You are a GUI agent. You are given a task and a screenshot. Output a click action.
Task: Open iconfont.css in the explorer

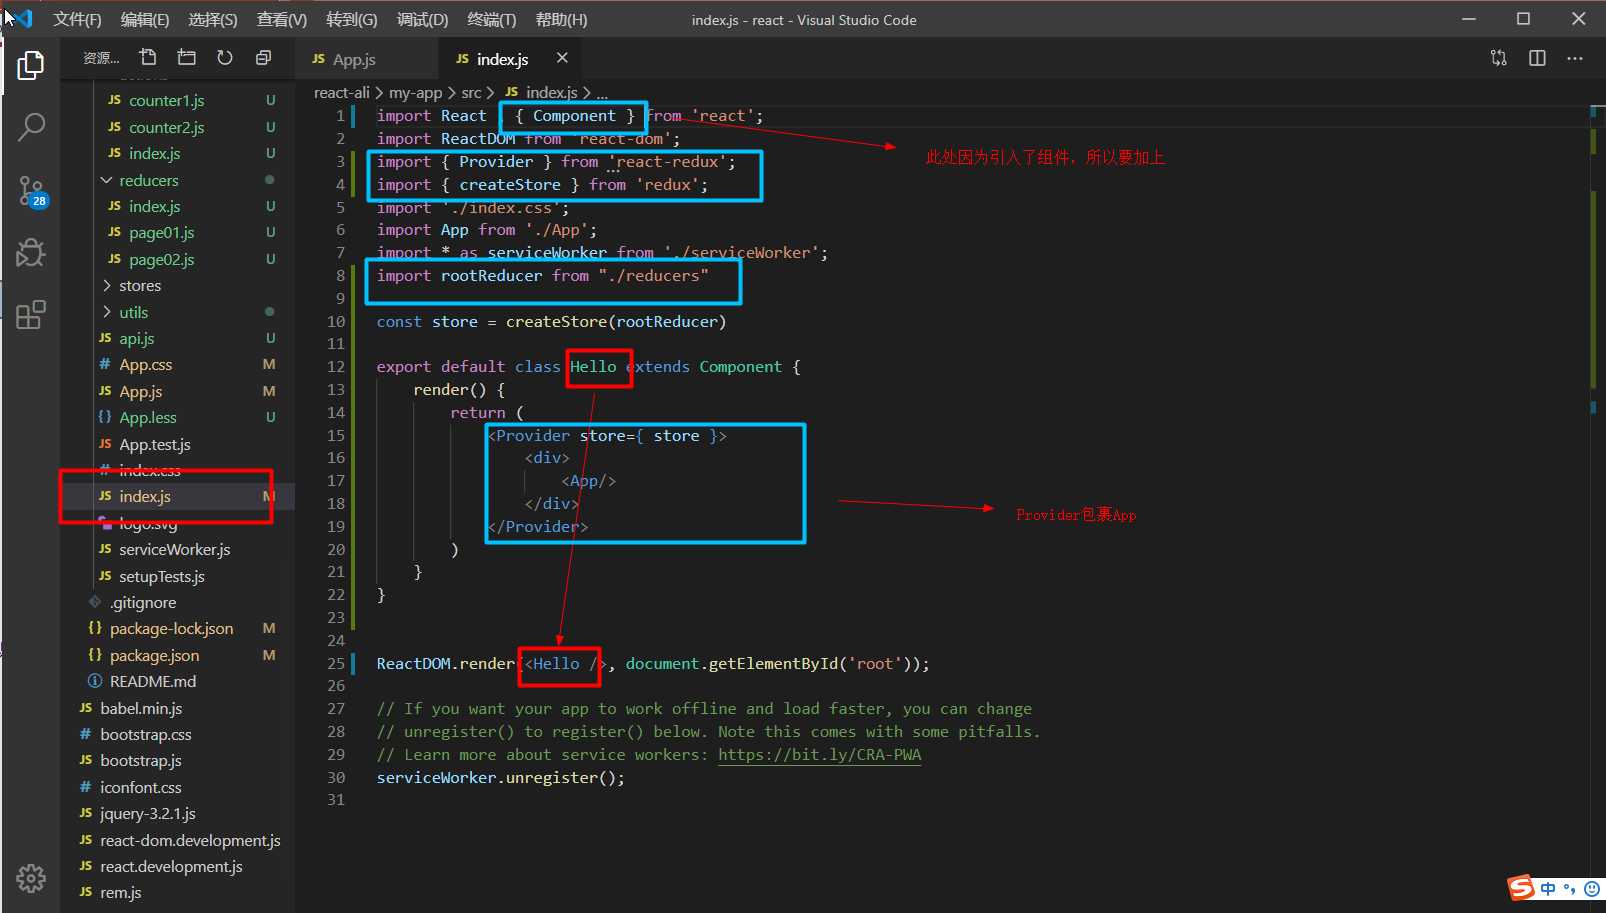[140, 788]
